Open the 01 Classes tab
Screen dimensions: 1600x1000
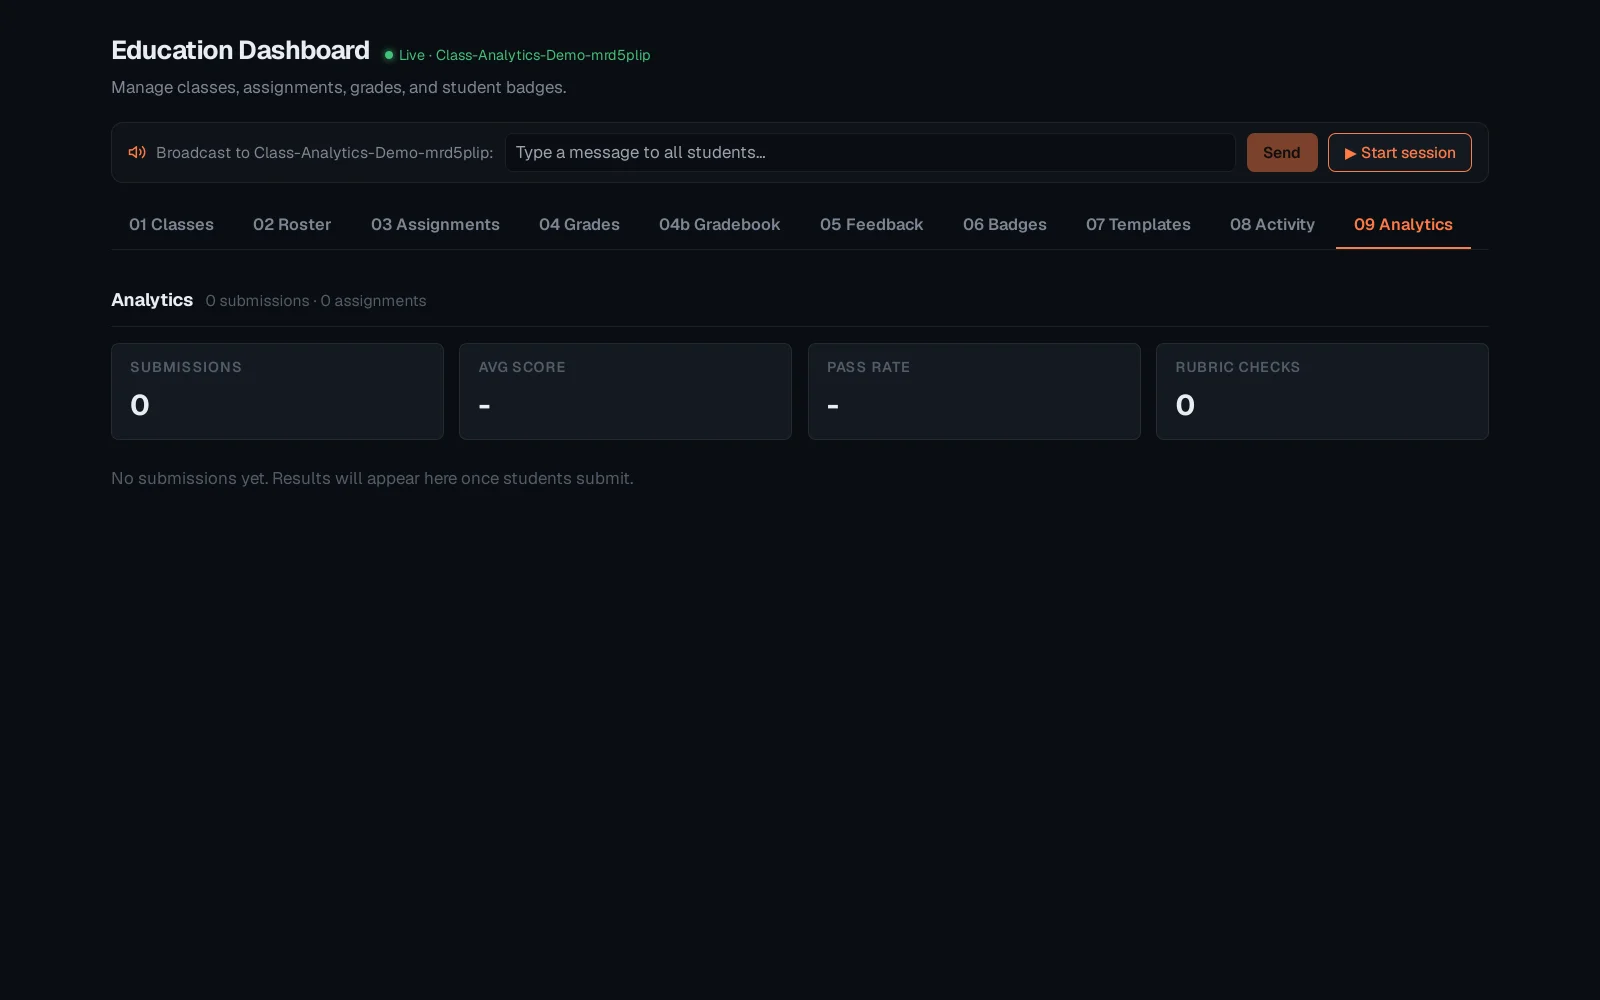point(171,225)
